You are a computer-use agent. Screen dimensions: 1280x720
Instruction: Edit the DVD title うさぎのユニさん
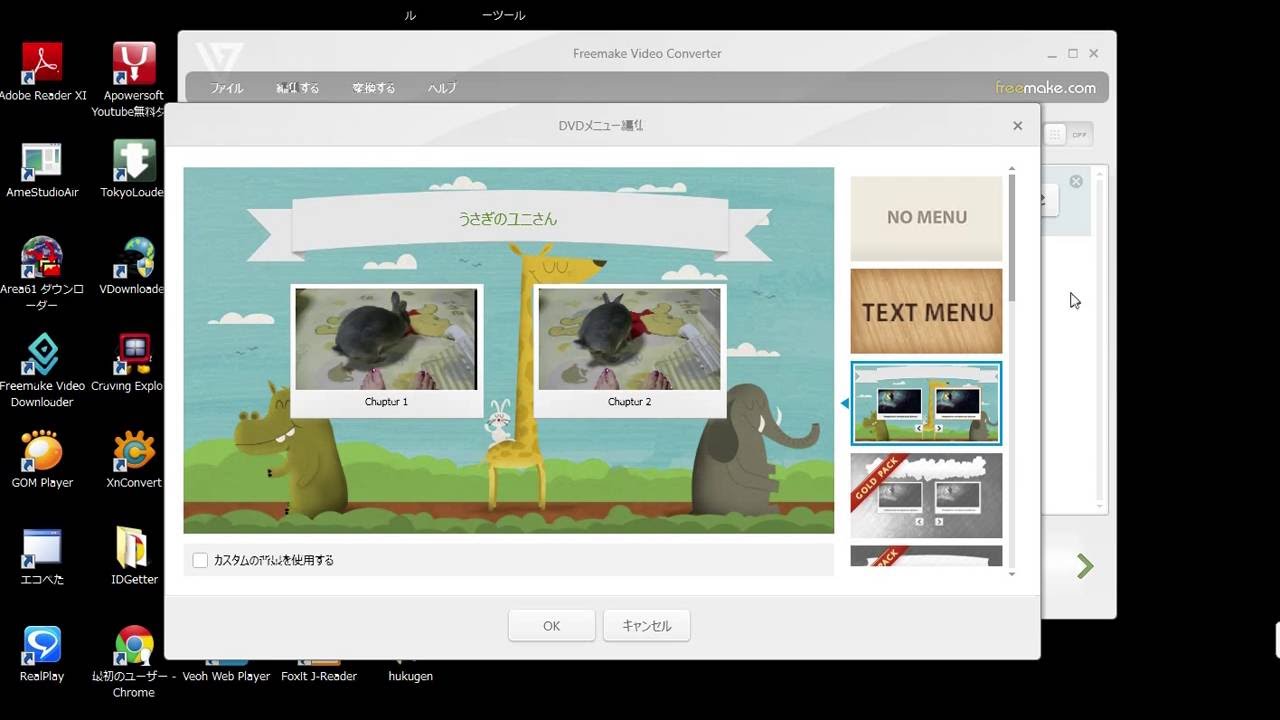[508, 219]
